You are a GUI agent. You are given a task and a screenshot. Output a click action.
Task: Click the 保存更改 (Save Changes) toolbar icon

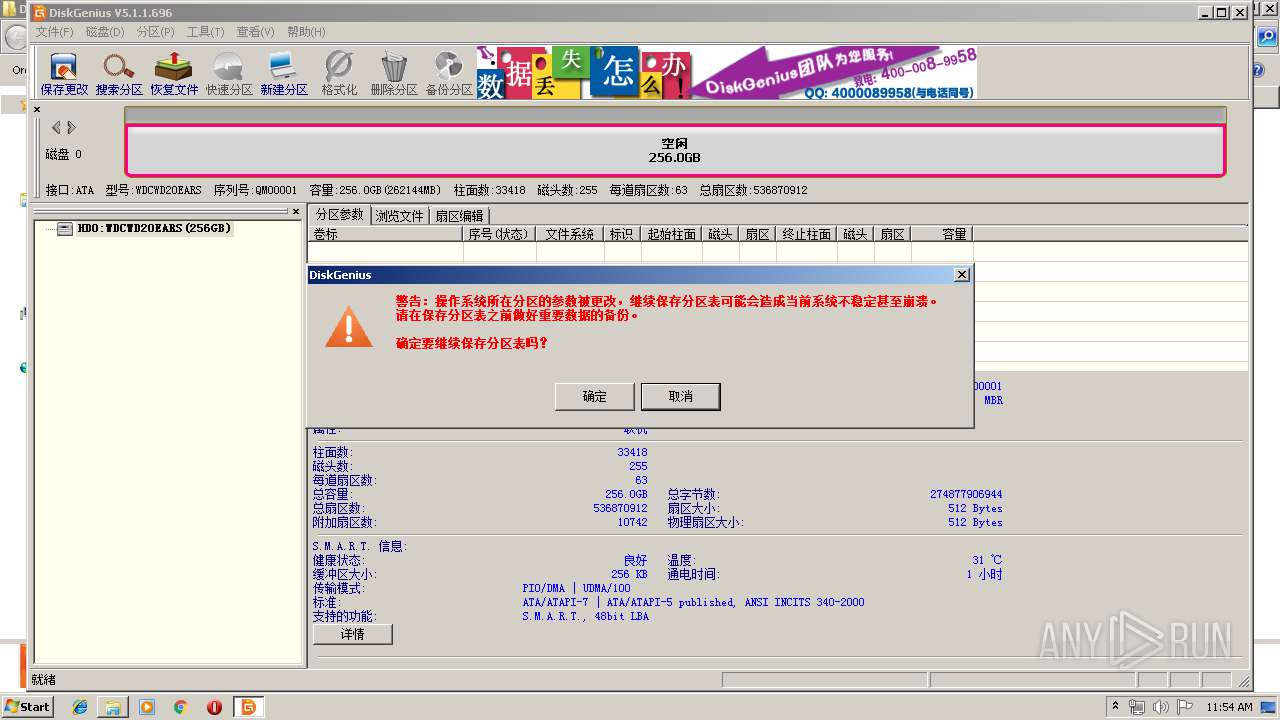(64, 74)
